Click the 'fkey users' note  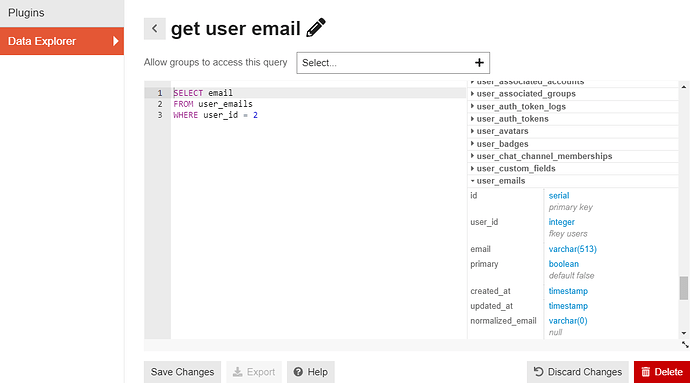(x=568, y=234)
